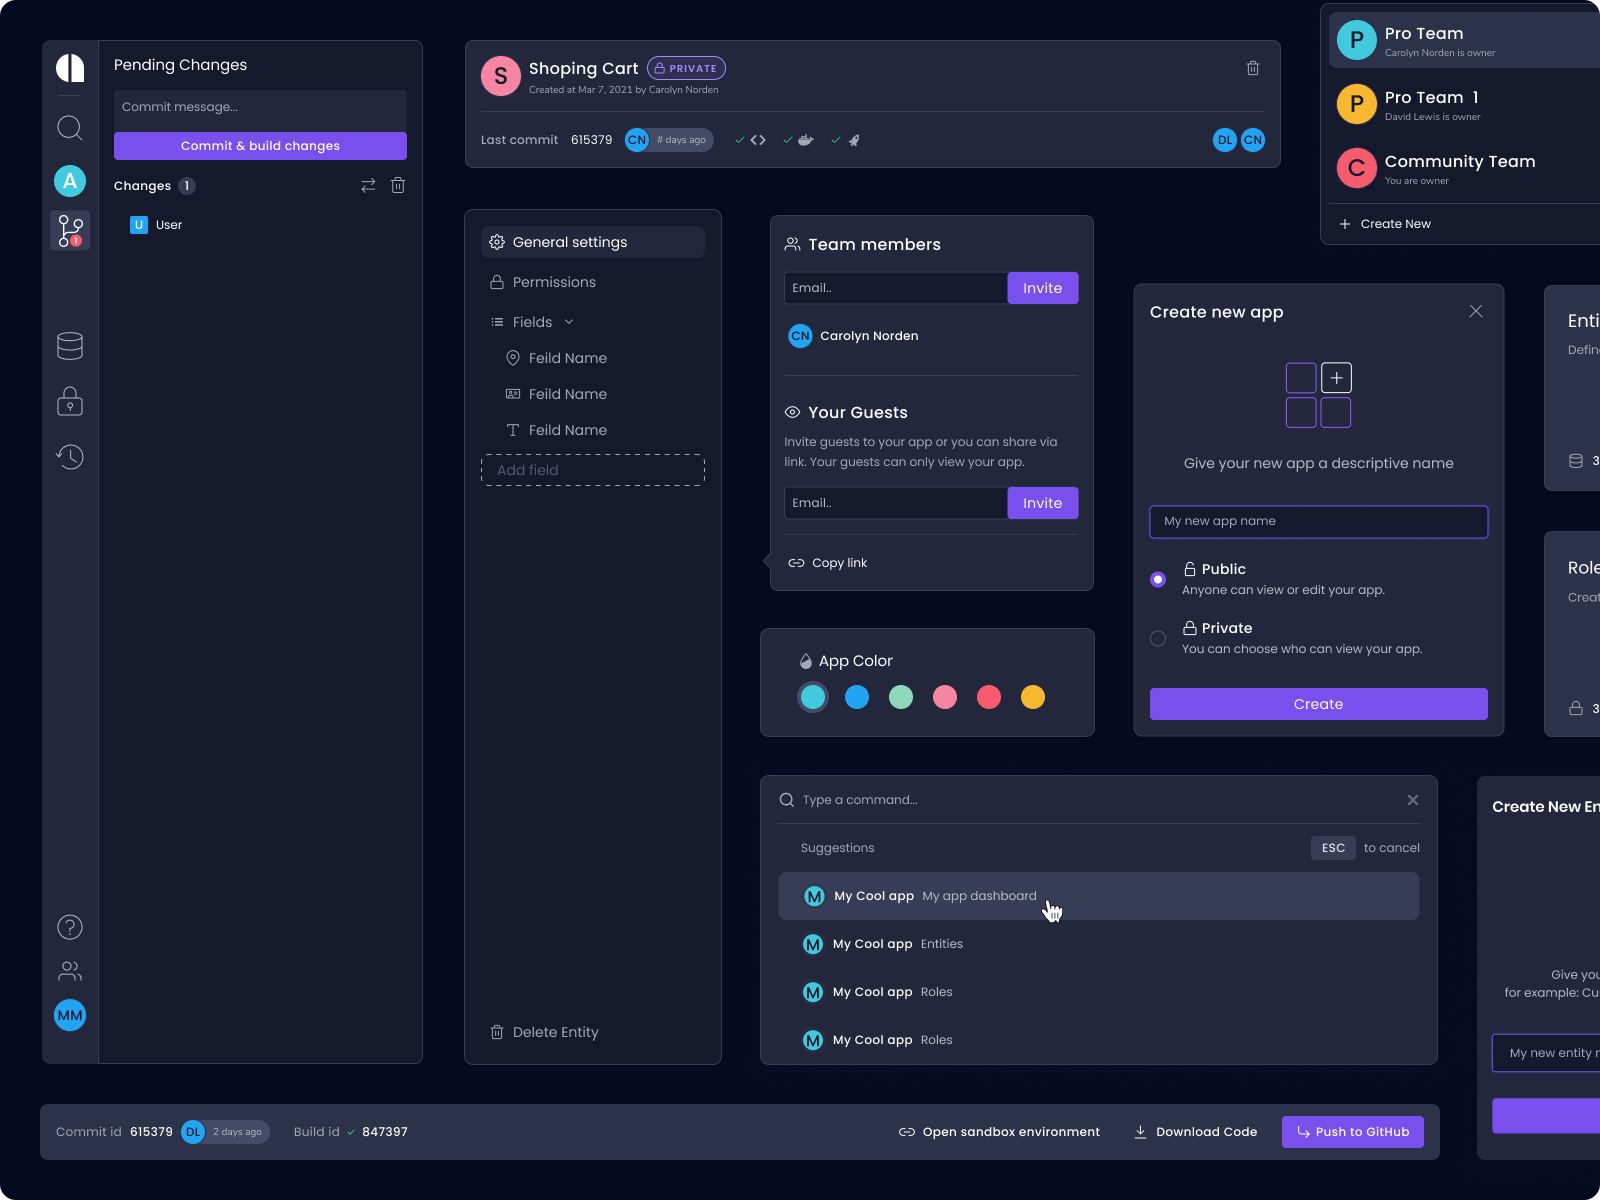Screen dimensions: 1600x1200
Task: Choose the red app color swatch
Action: (x=989, y=697)
